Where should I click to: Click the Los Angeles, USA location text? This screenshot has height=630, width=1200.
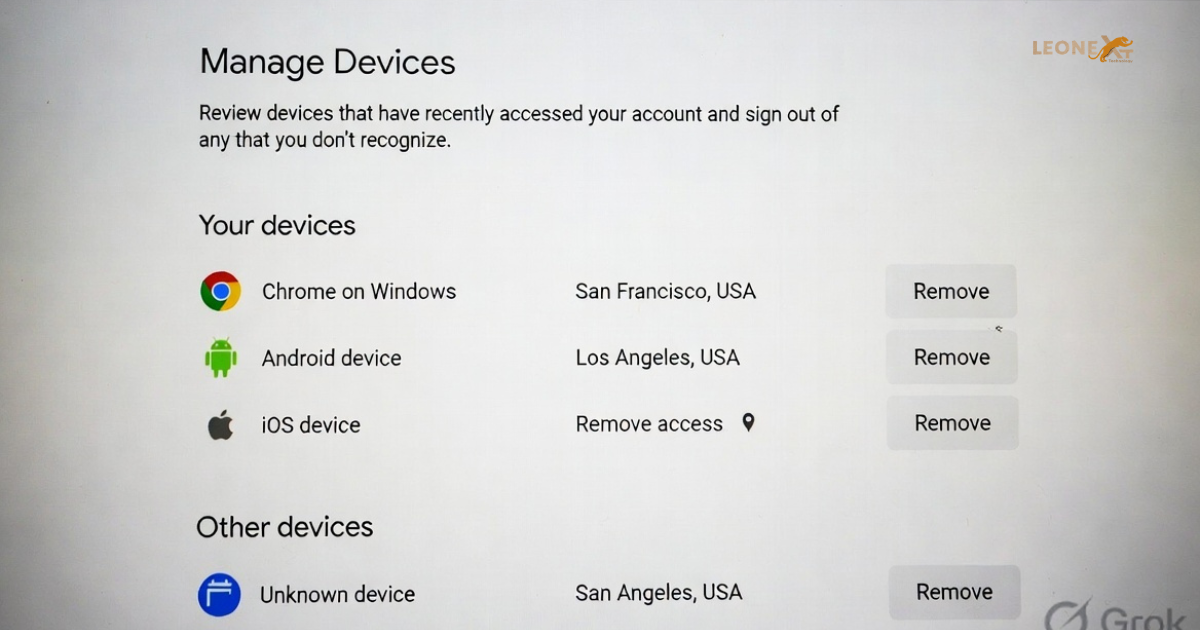(658, 357)
